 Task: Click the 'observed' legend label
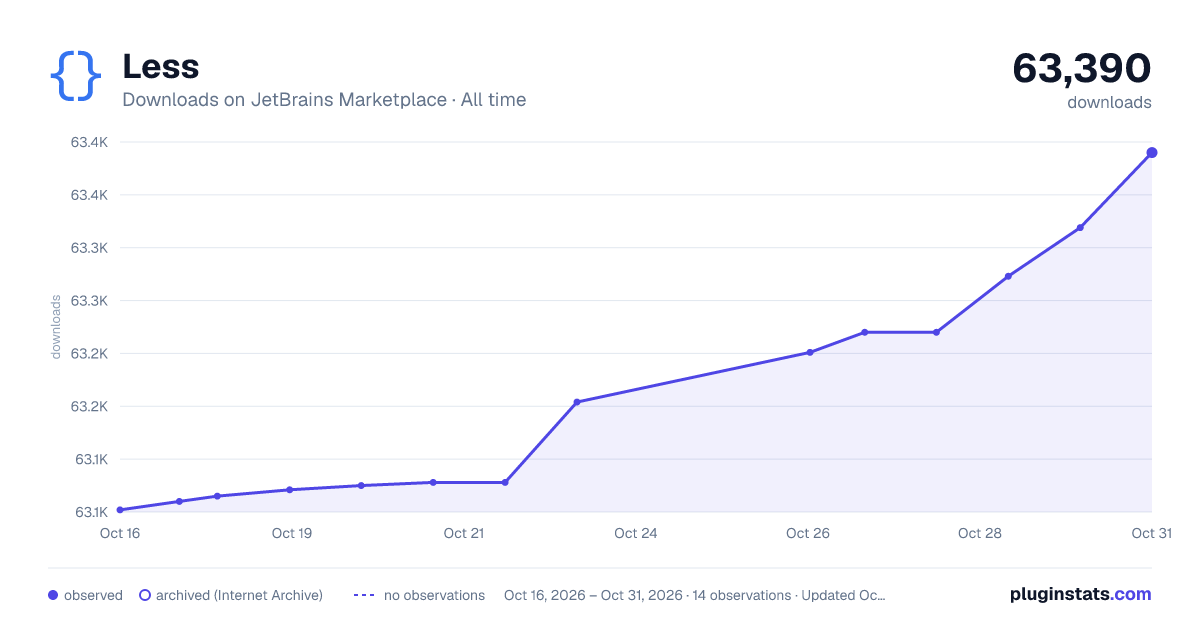coord(93,595)
